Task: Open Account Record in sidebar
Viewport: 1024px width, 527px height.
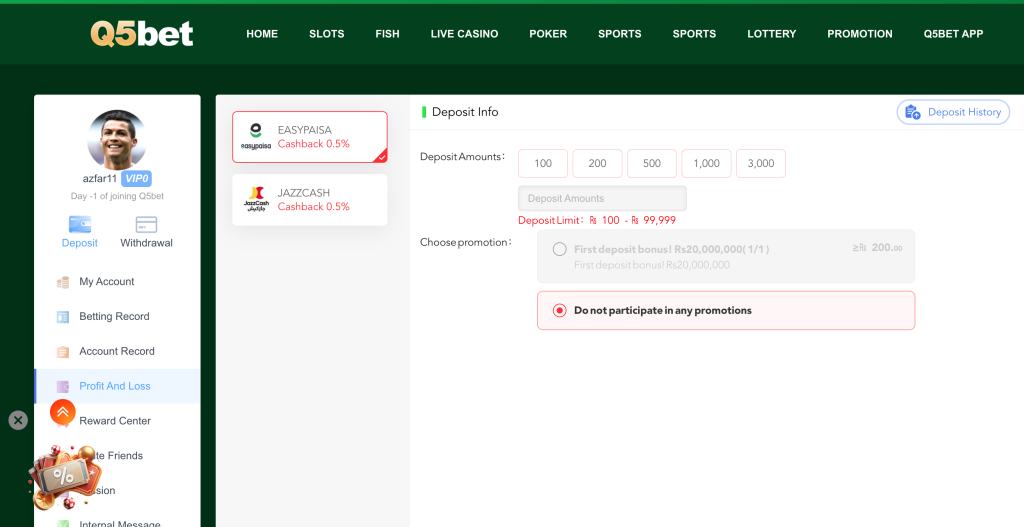Action: 117,351
